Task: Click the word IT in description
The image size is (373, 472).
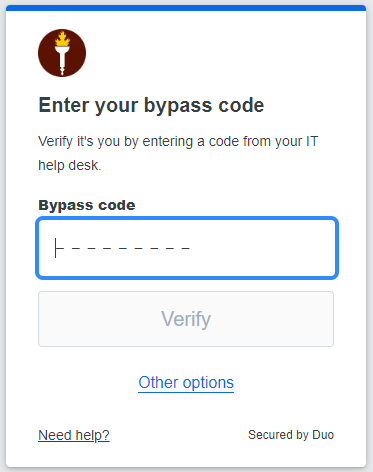Action: coord(312,141)
